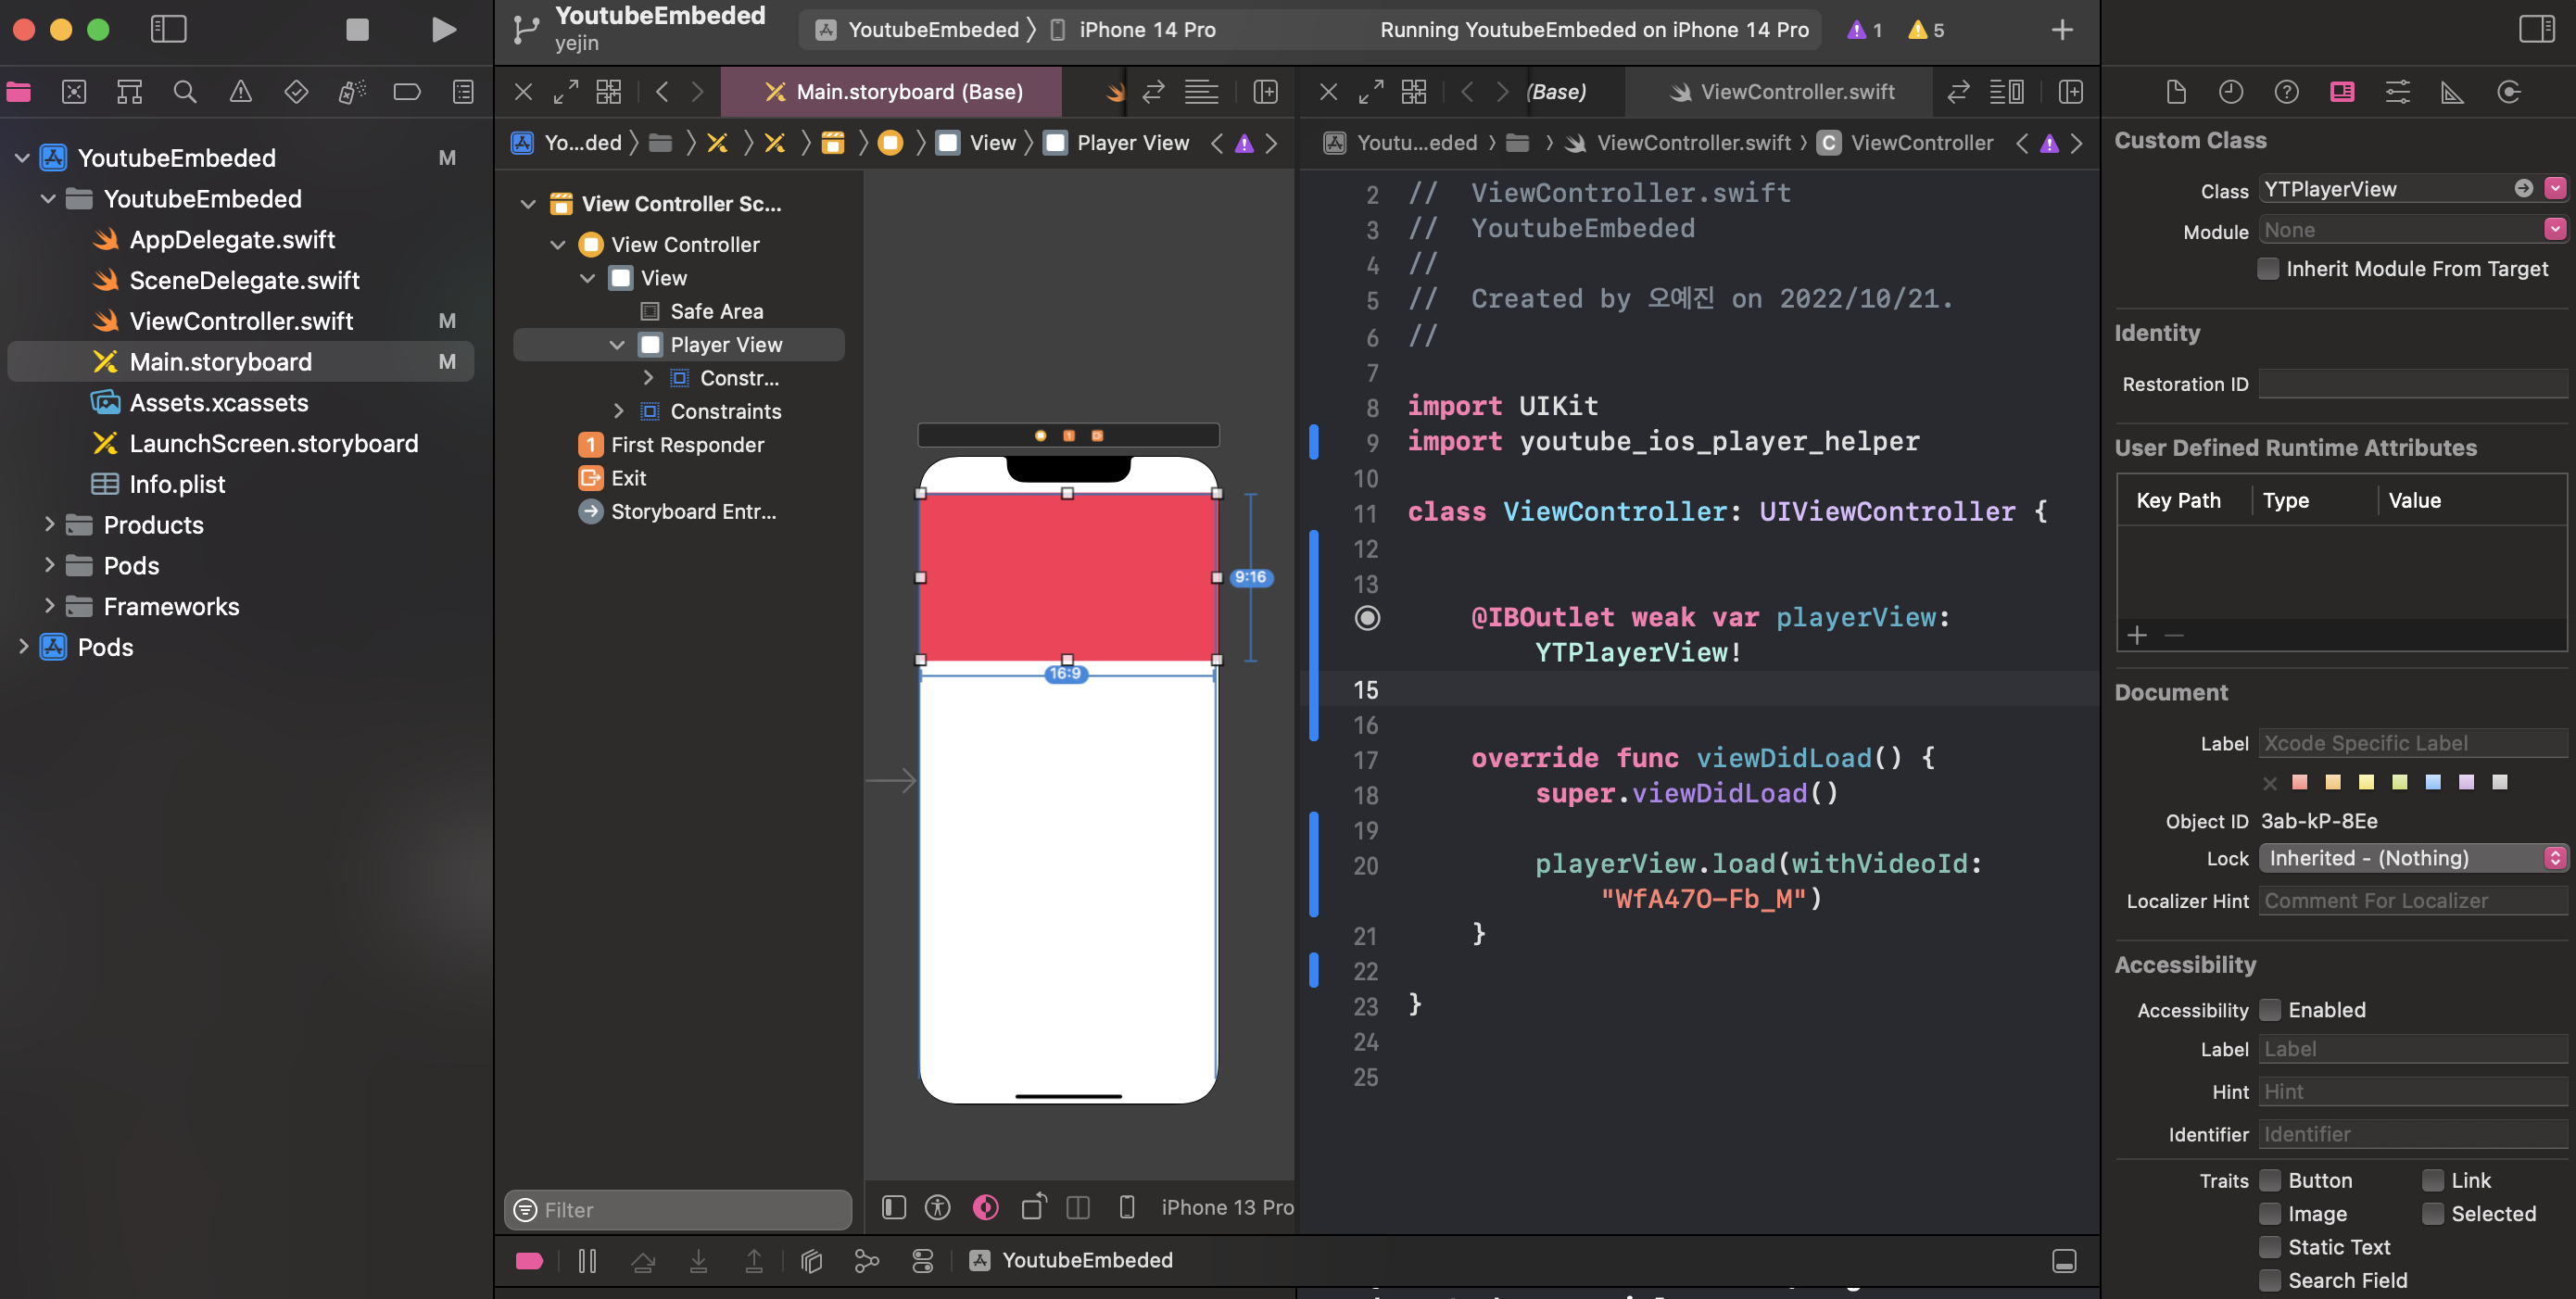2576x1299 pixels.
Task: Choose the red document label color
Action: click(x=2299, y=782)
